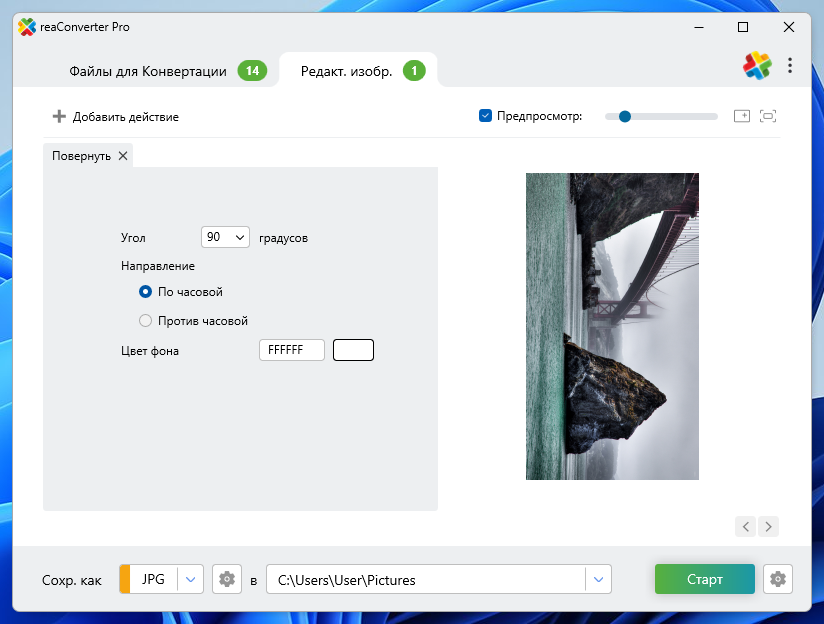This screenshot has height=624, width=824.
Task: Close the Повернуть action tab
Action: pos(123,156)
